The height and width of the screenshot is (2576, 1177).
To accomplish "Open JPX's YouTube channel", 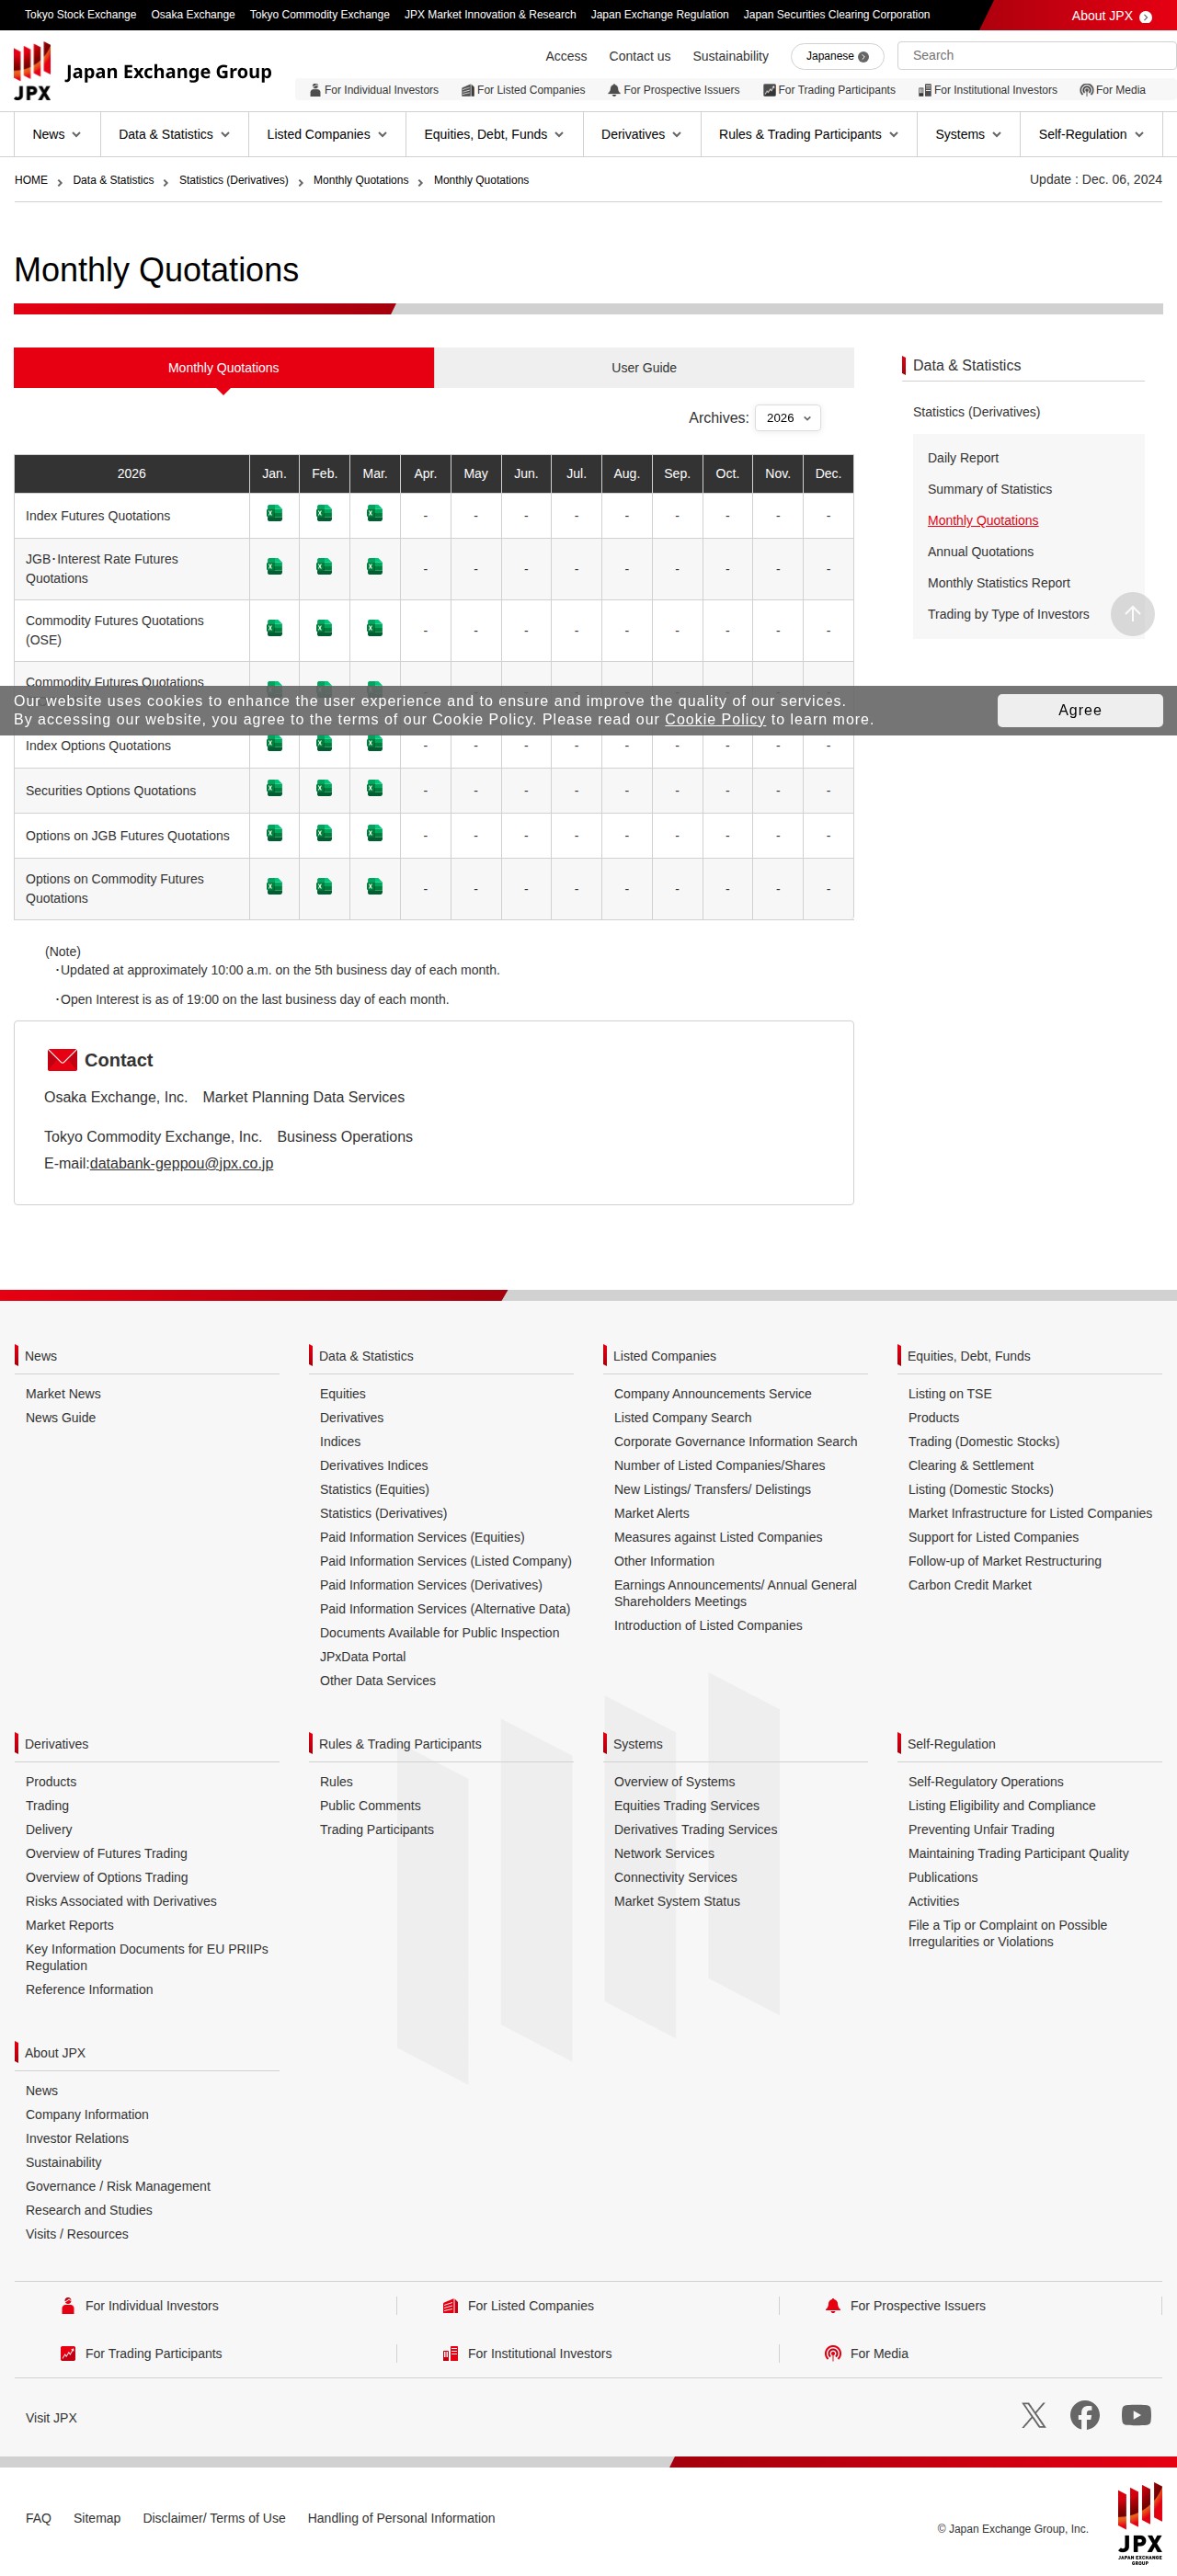I will pyautogui.click(x=1136, y=2415).
